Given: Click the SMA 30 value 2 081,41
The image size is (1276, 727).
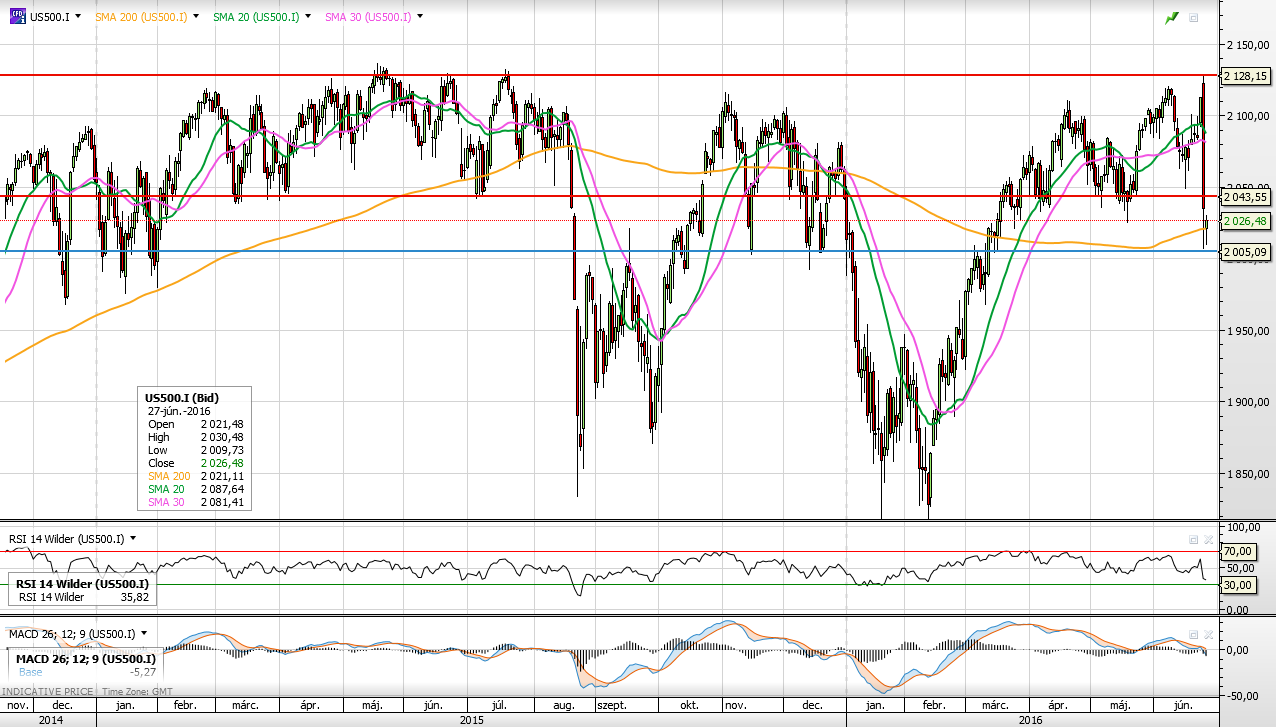Looking at the screenshot, I should point(222,502).
